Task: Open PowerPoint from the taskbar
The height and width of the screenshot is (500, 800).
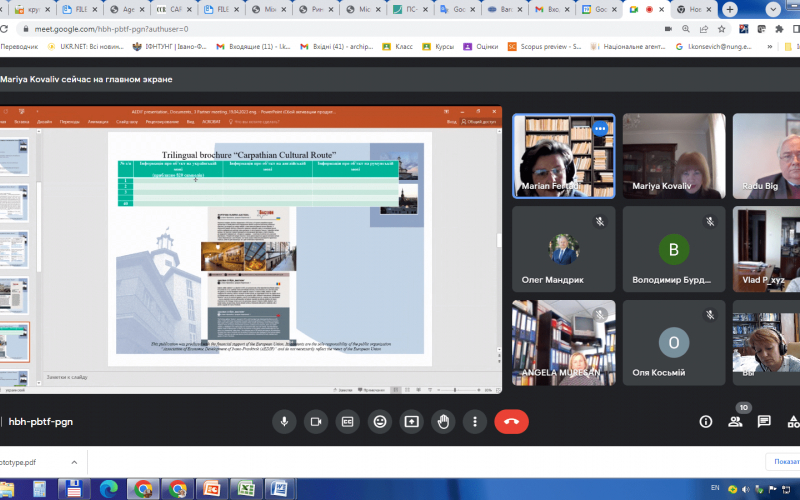Action: (212, 489)
